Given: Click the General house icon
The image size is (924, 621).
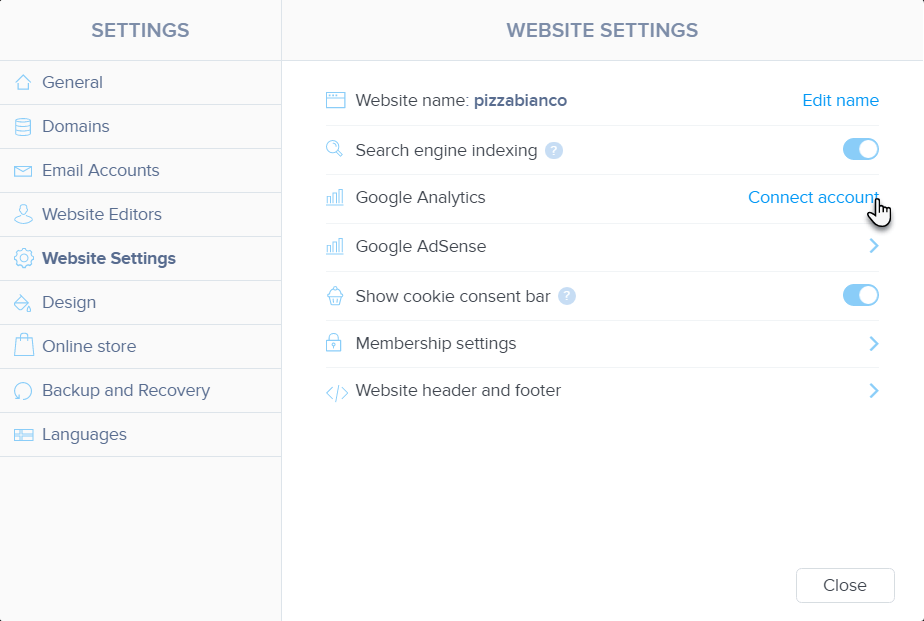Looking at the screenshot, I should pos(23,83).
